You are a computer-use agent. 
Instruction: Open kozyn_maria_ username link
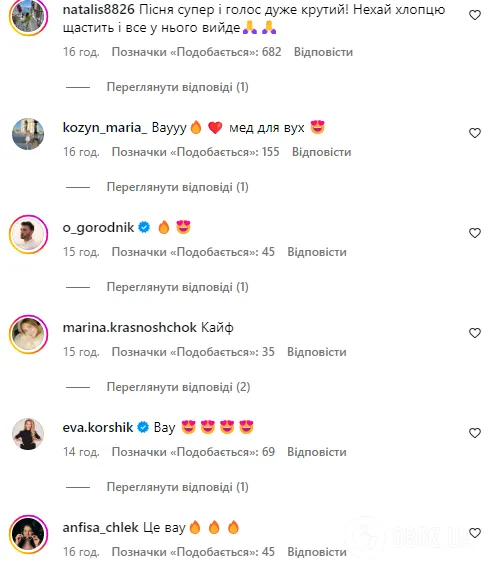coord(105,128)
